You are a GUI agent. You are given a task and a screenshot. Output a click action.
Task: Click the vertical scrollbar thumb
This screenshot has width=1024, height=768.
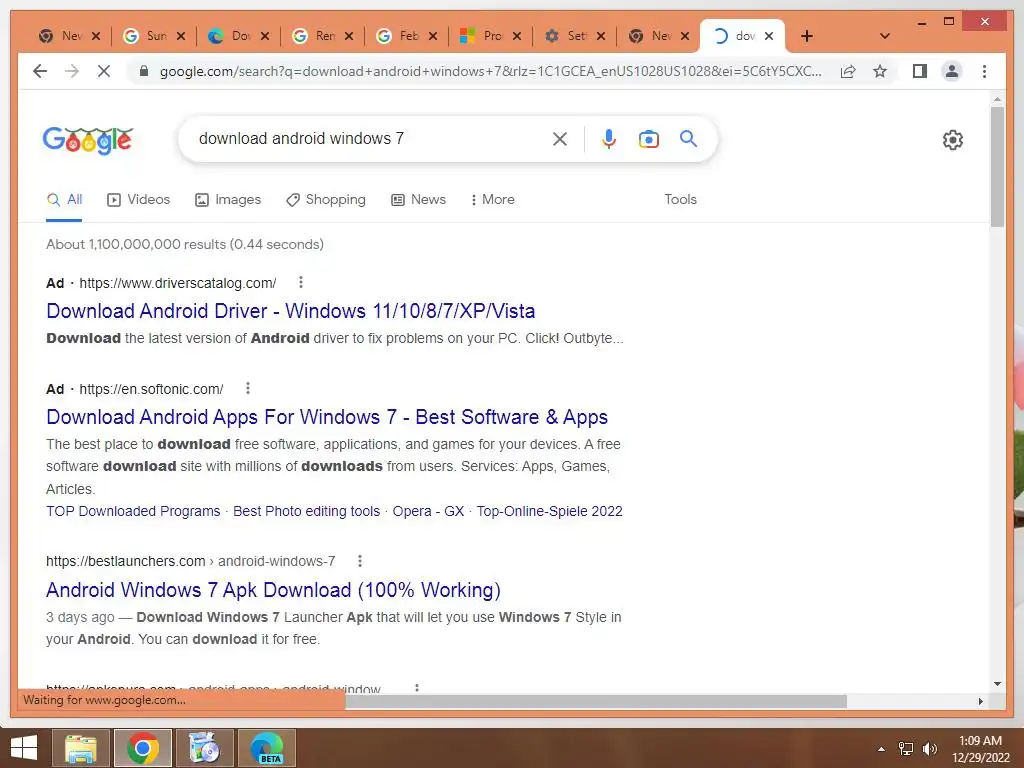pos(997,167)
